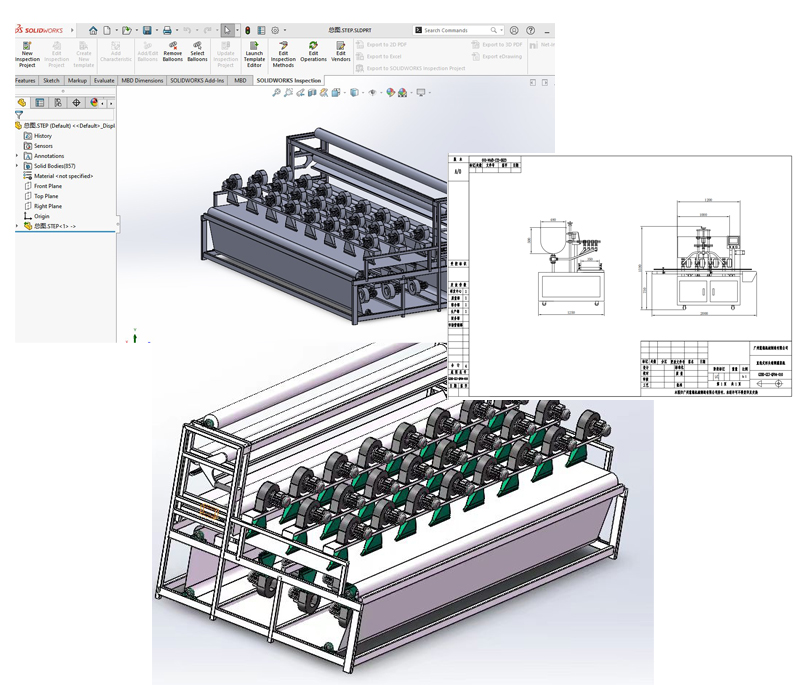Toggle Hide/Show Items in view toolbar

[372, 93]
